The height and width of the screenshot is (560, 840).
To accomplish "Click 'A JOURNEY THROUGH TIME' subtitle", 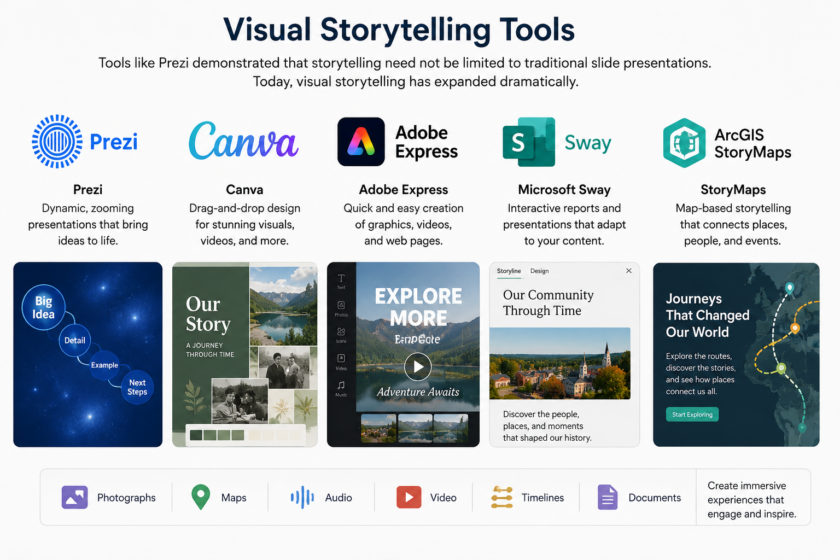I will (x=210, y=350).
